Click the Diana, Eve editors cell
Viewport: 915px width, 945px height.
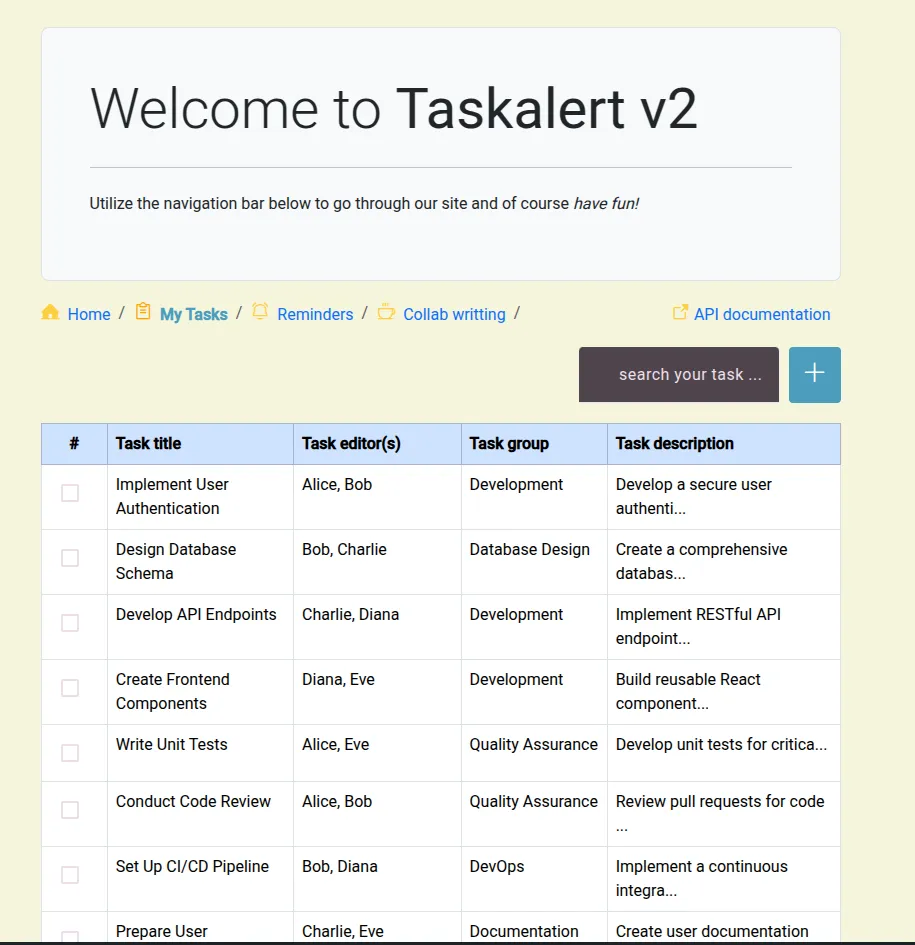[377, 692]
